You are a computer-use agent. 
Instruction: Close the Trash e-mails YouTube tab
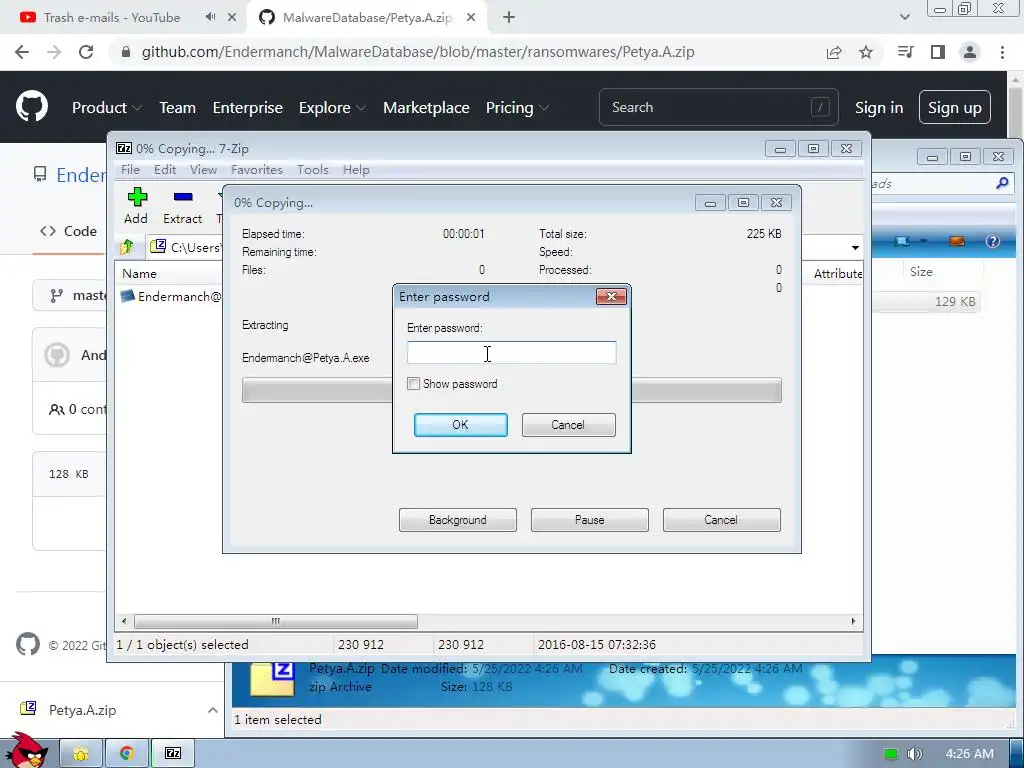[x=232, y=18]
